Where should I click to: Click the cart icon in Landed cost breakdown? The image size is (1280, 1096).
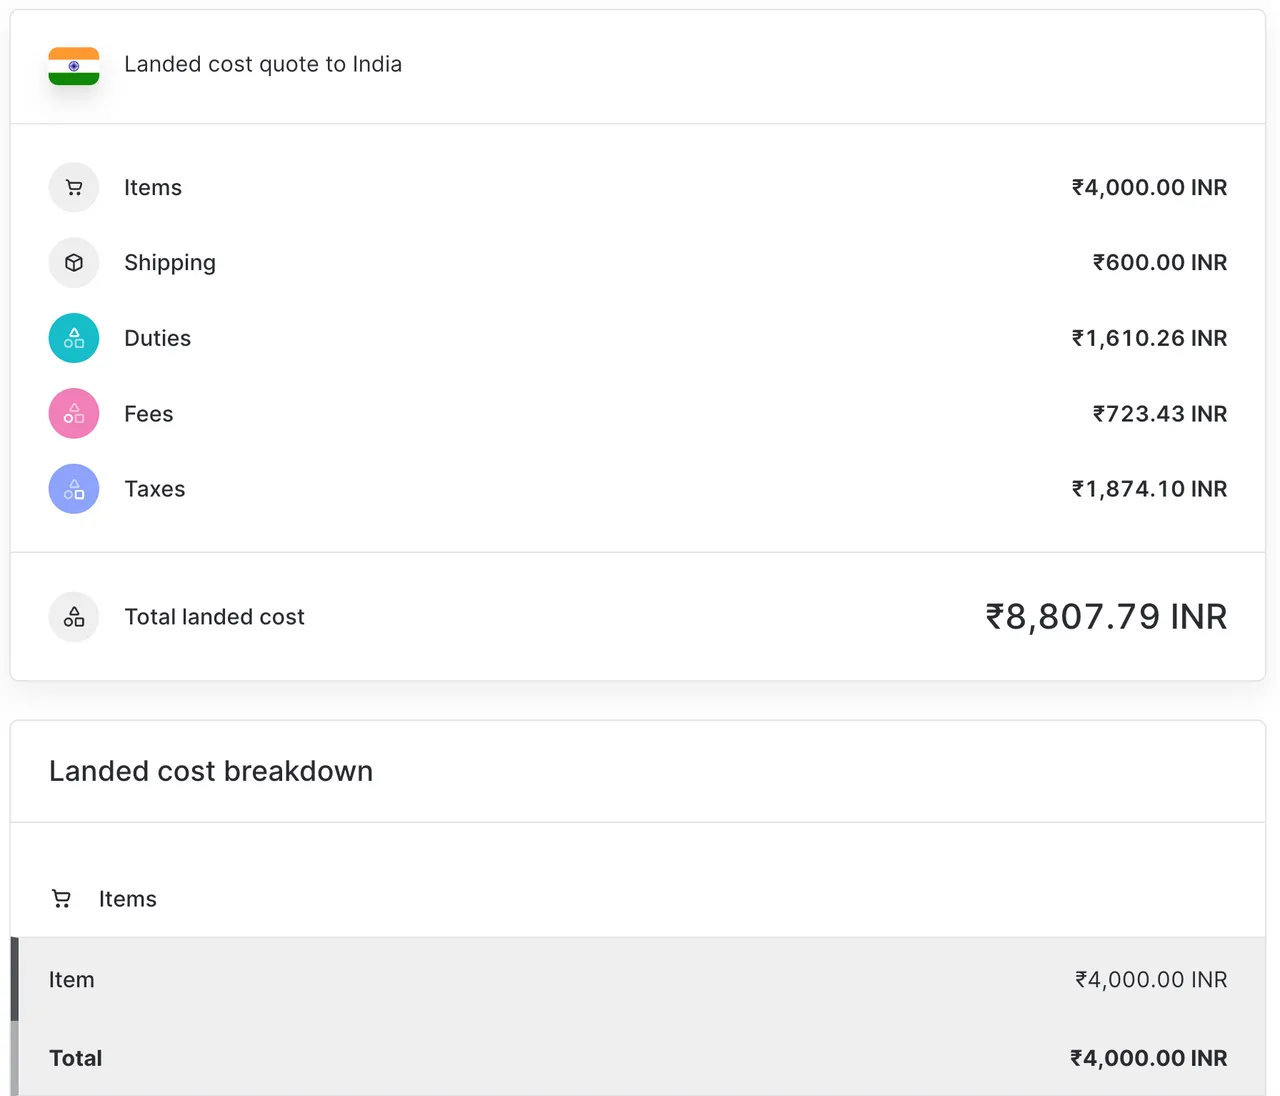tap(61, 898)
